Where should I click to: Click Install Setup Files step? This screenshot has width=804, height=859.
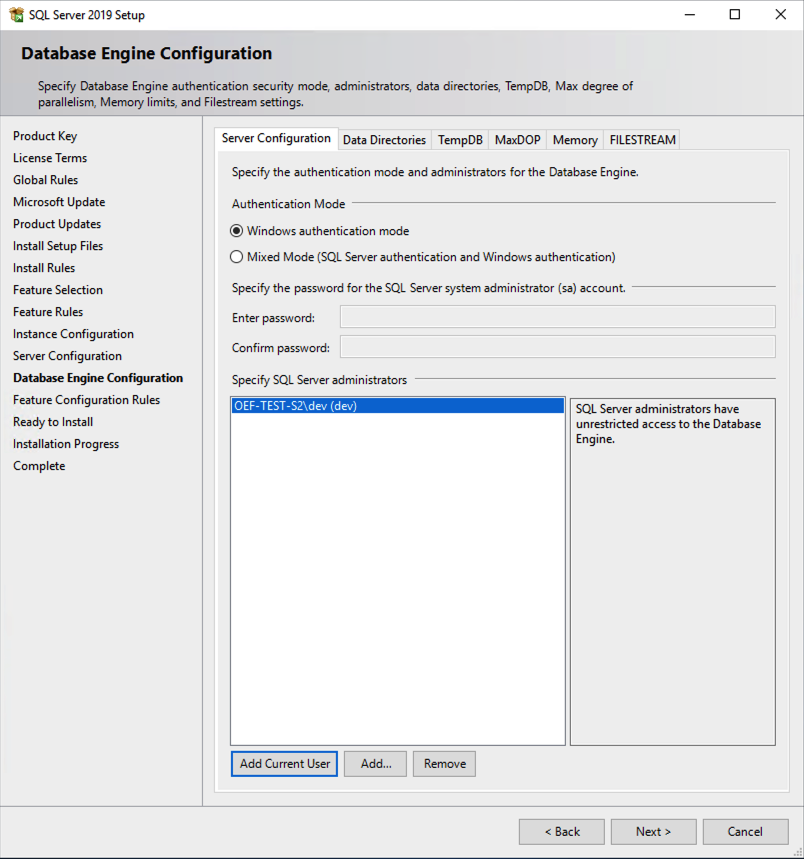[58, 246]
